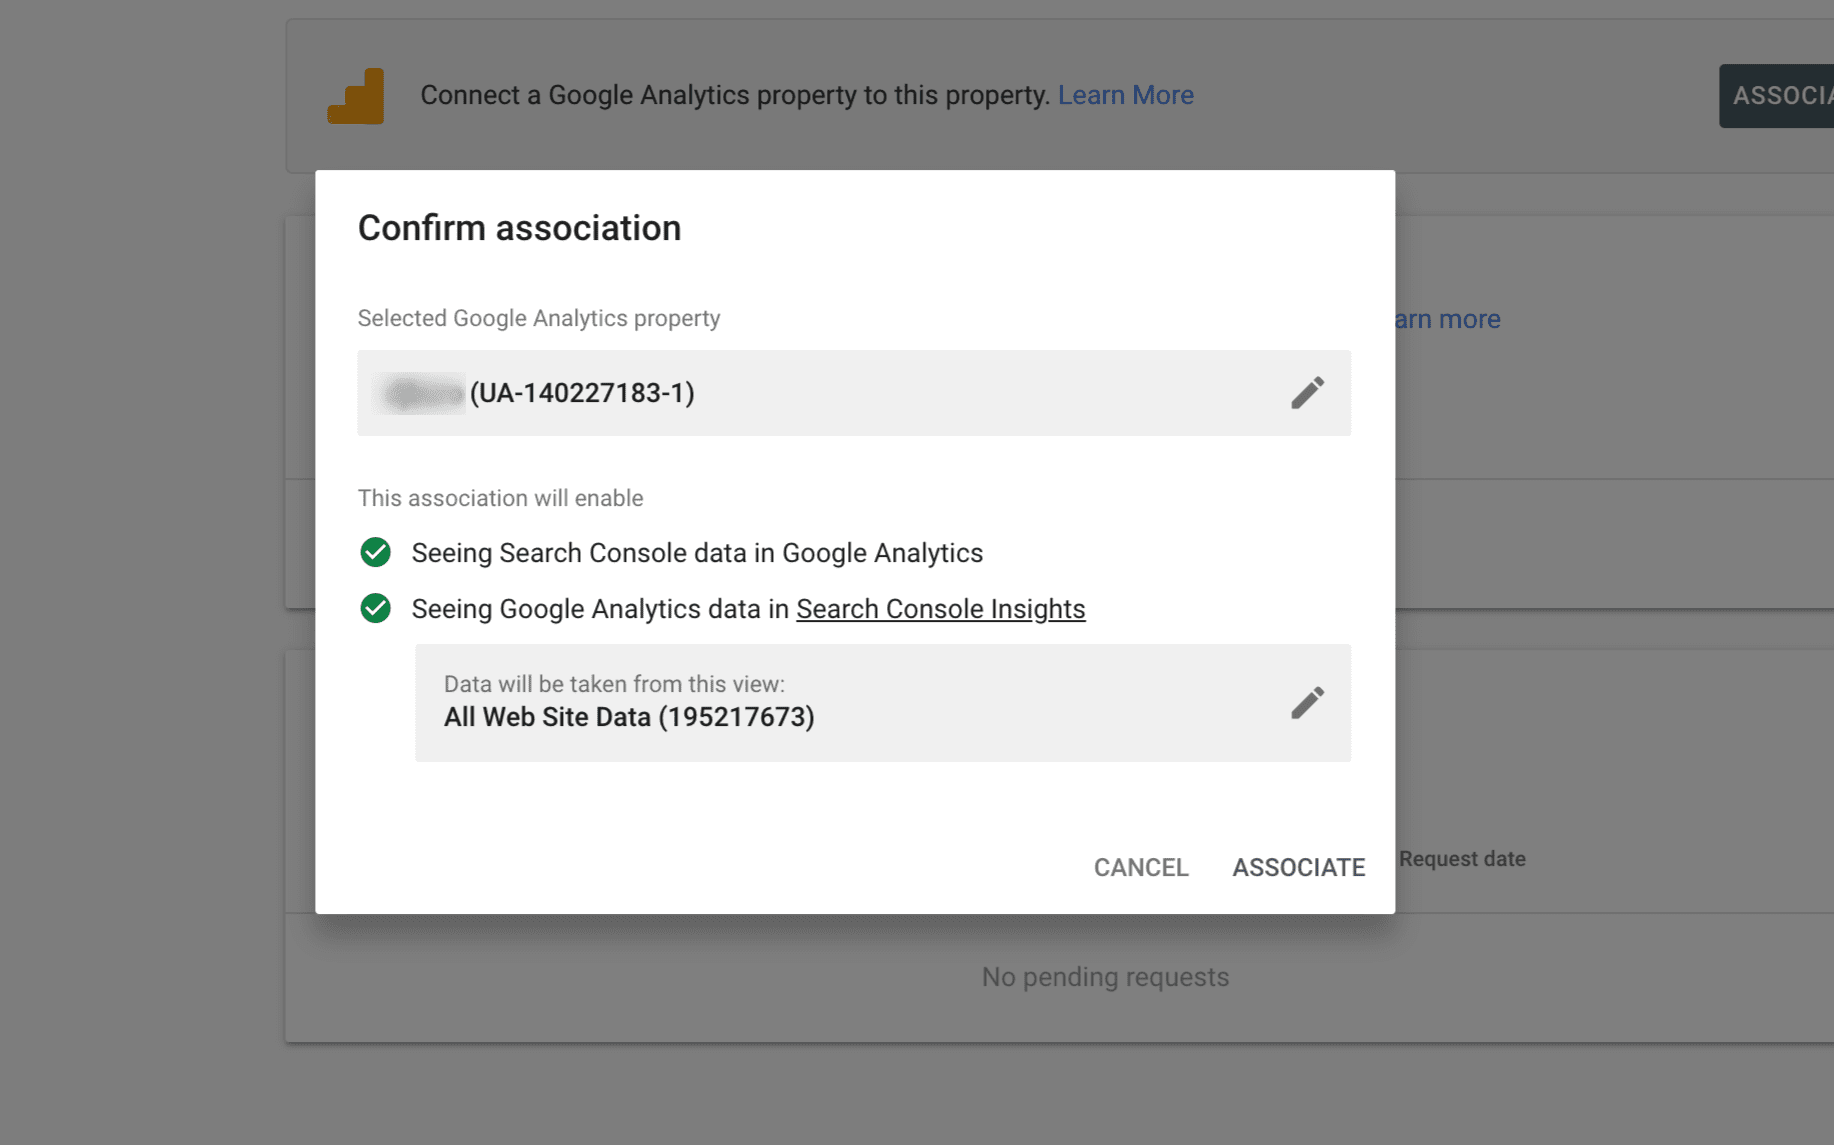Click the "Request date" column header
Viewport: 1834px width, 1145px height.
[x=1461, y=858]
